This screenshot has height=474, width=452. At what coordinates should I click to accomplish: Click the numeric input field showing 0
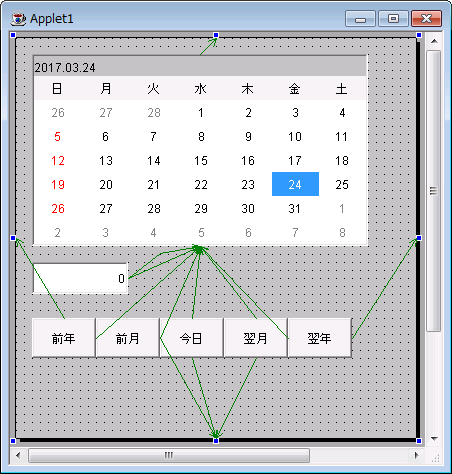[80, 278]
